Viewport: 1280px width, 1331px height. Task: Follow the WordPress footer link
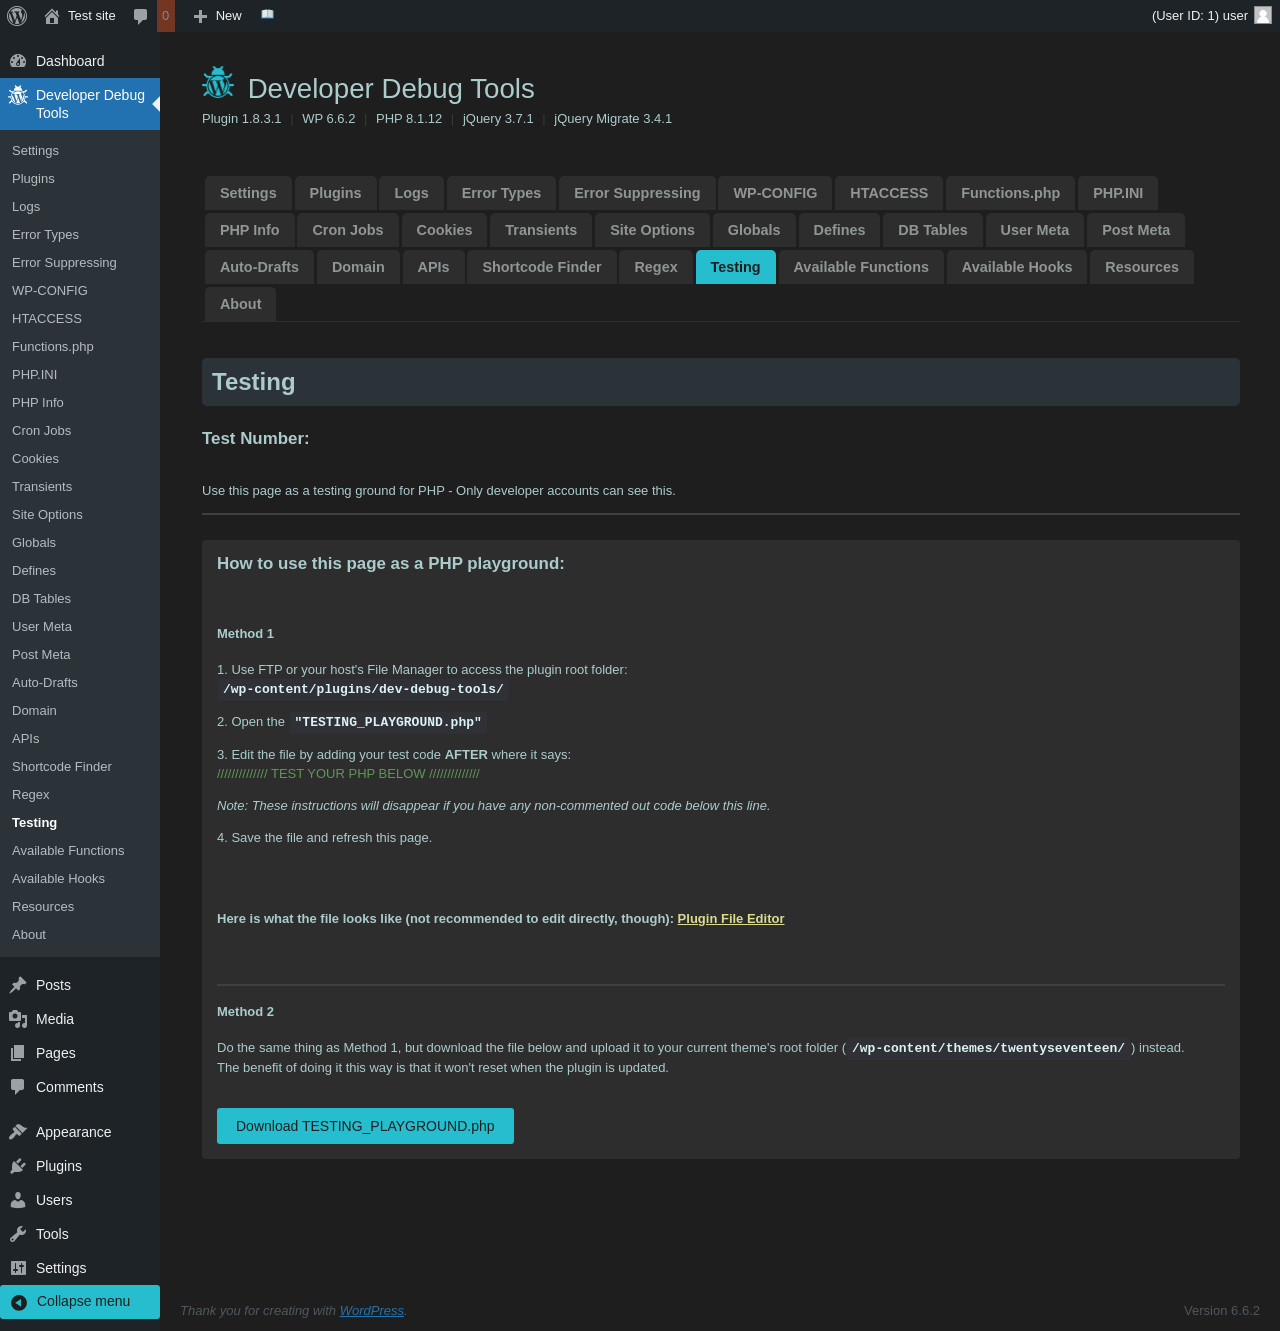click(x=371, y=1311)
